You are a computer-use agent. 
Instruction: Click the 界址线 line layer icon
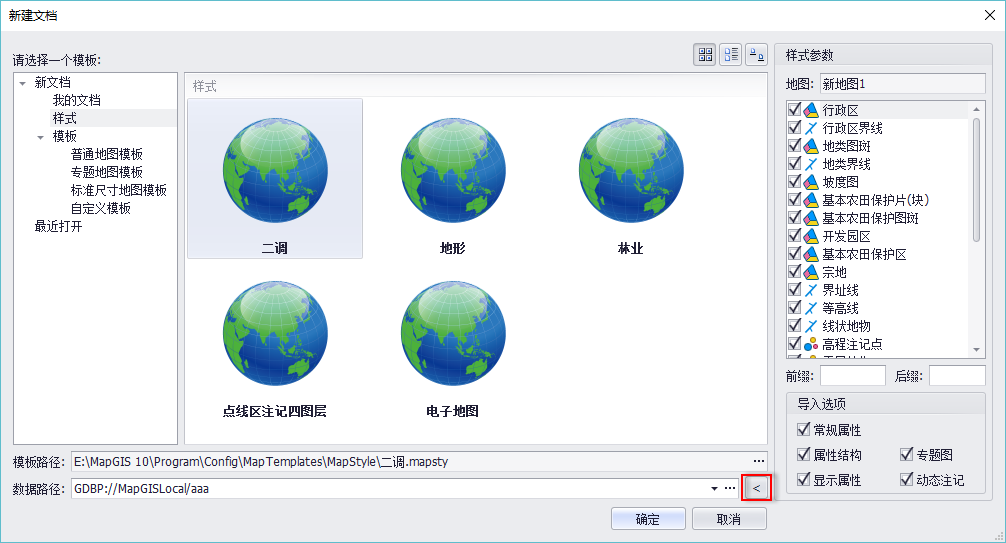pyautogui.click(x=811, y=290)
